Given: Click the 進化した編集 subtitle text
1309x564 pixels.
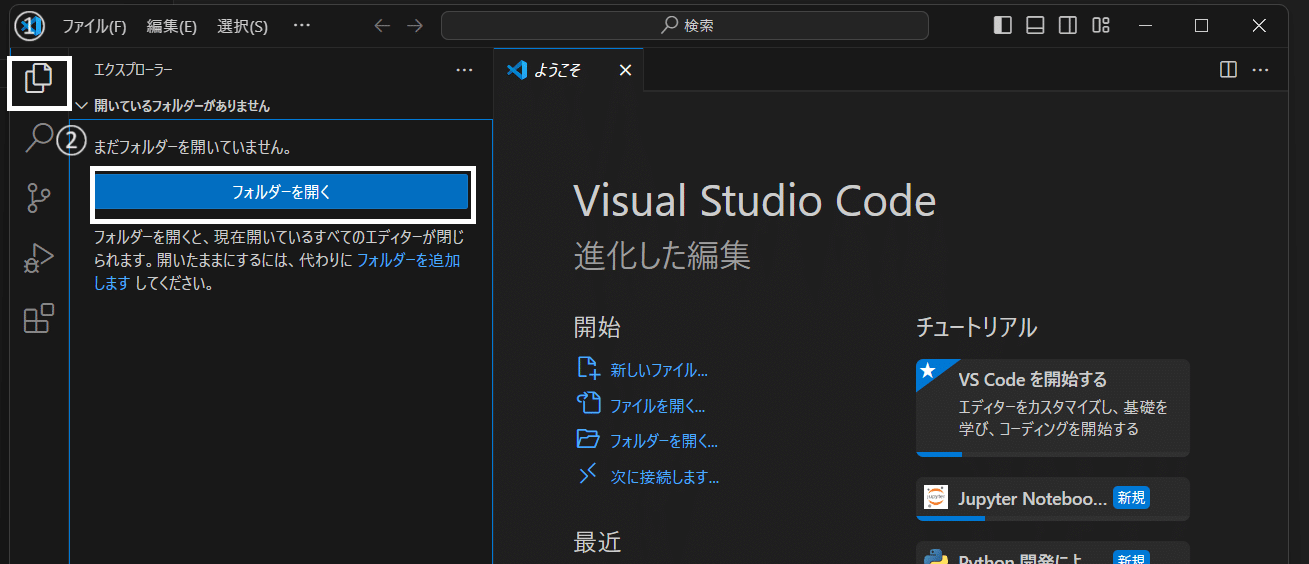Looking at the screenshot, I should click(x=662, y=256).
